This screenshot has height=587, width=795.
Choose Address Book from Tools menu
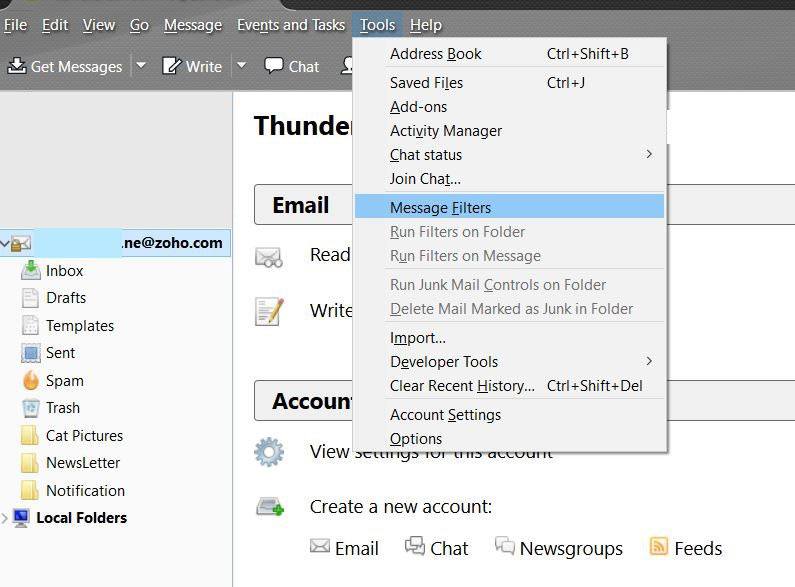tap(510, 54)
